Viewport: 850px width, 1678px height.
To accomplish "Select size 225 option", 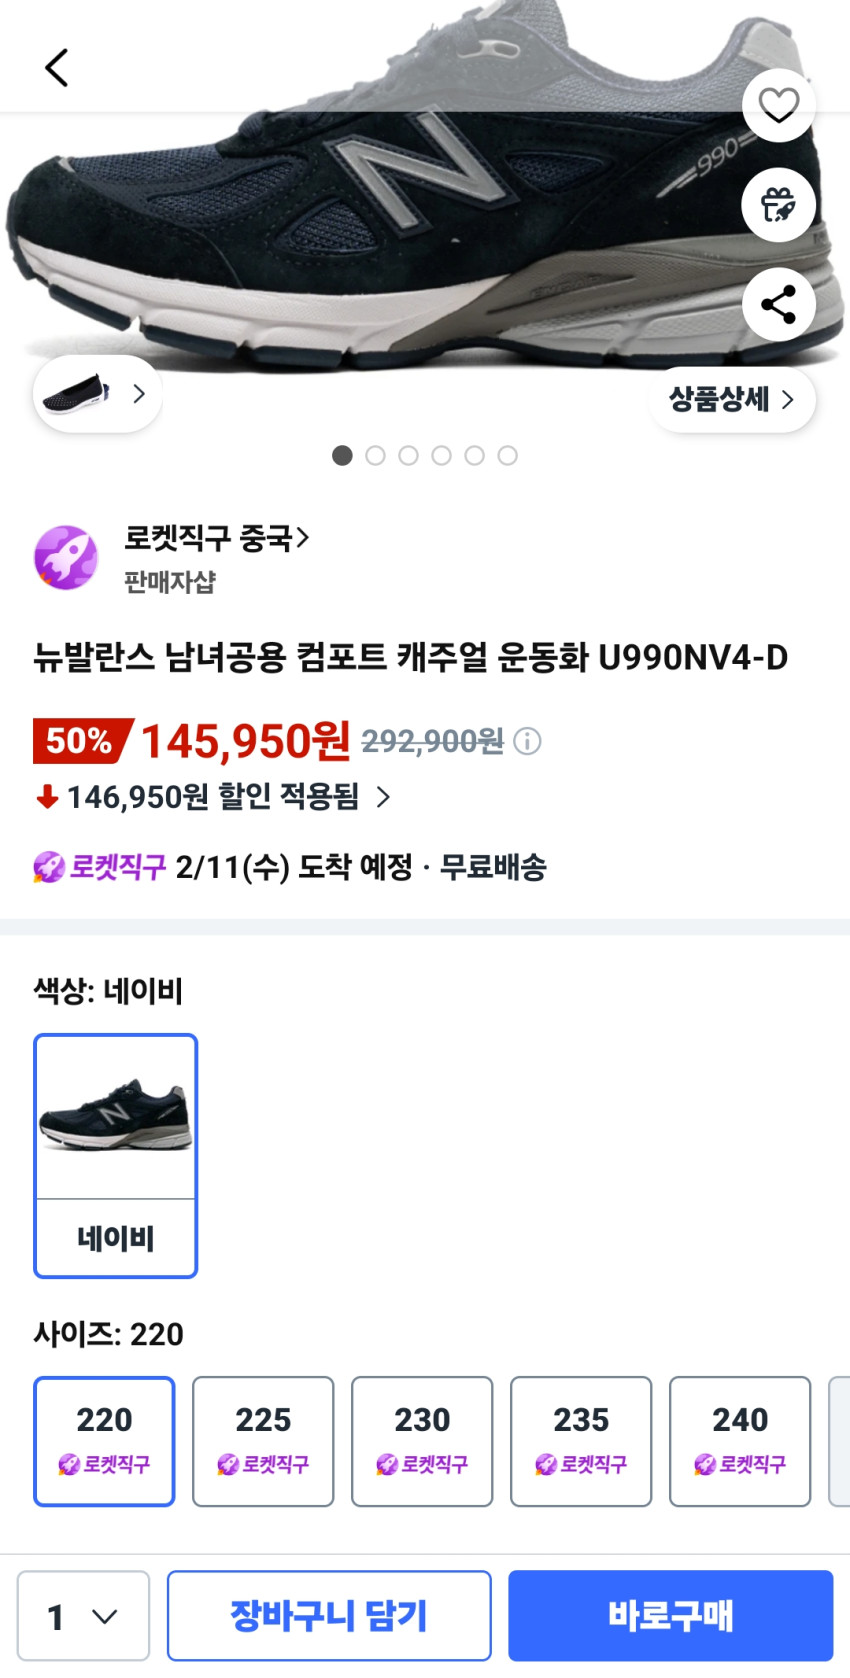I will coord(263,1440).
